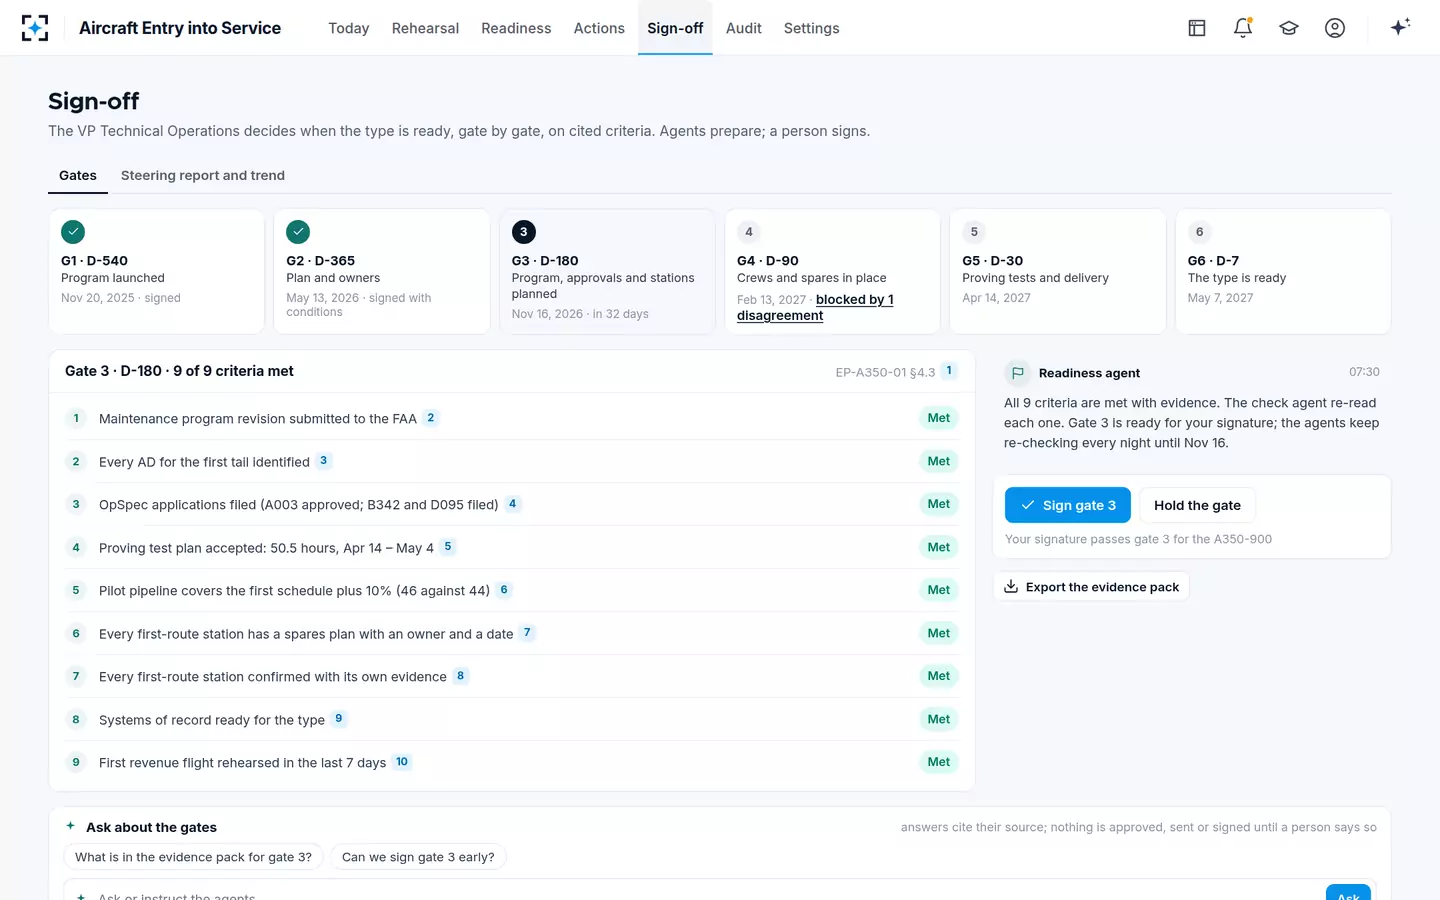The height and width of the screenshot is (900, 1440).
Task: Click the Sign gate 3 button
Action: [x=1068, y=505]
